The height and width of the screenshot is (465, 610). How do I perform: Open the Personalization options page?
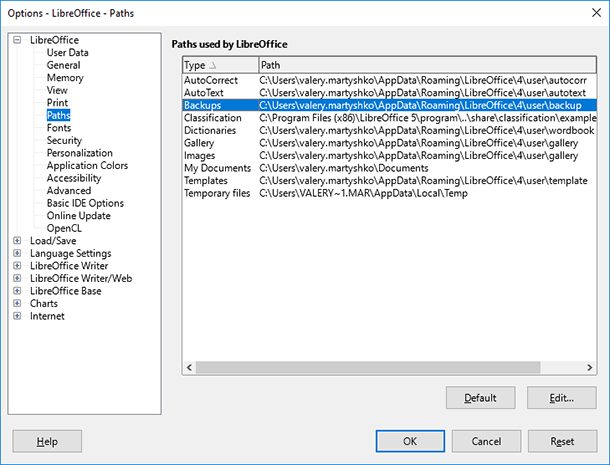tap(80, 153)
